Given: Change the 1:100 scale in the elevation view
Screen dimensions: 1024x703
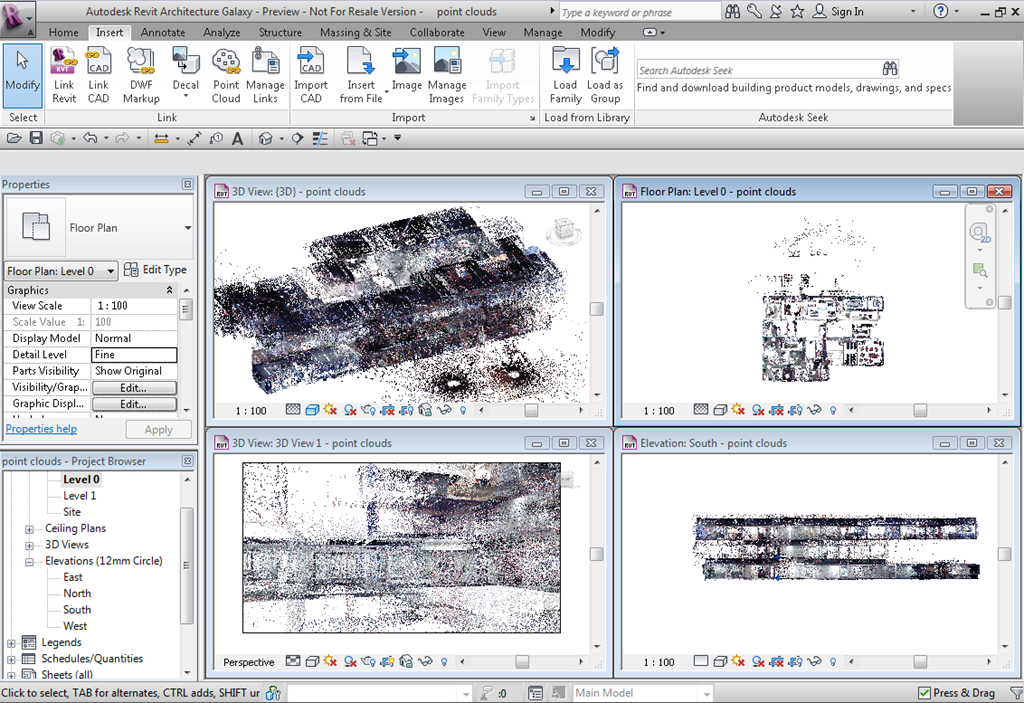Looking at the screenshot, I should click(x=657, y=661).
